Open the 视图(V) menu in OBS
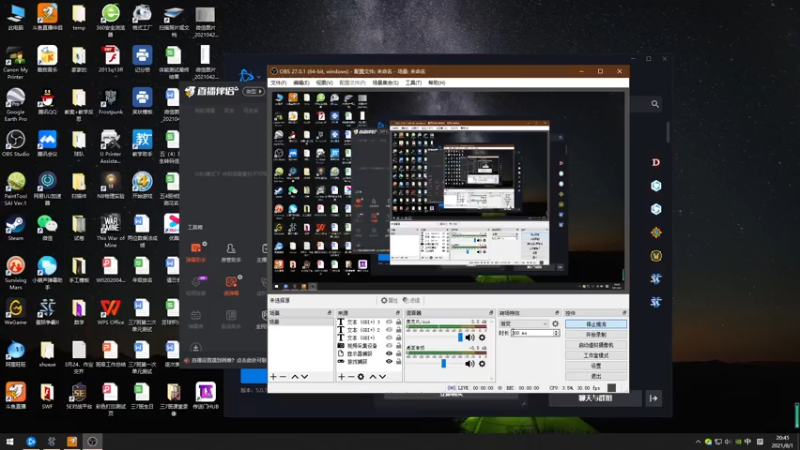 324,83
